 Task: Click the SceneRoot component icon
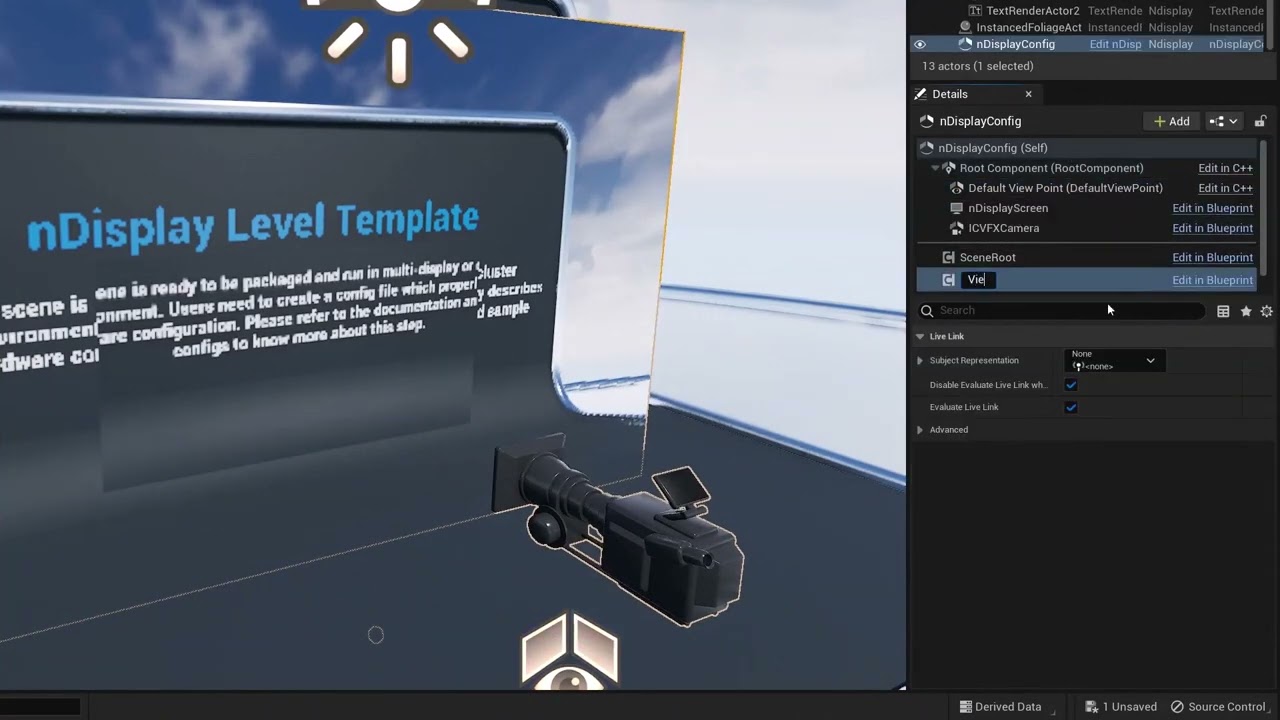(x=948, y=257)
